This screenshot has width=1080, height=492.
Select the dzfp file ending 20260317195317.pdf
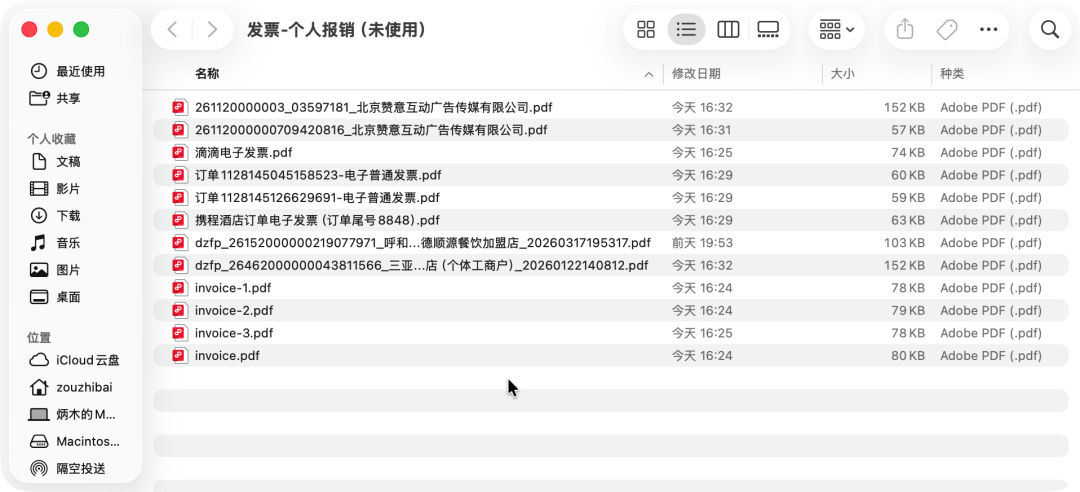pos(610,243)
